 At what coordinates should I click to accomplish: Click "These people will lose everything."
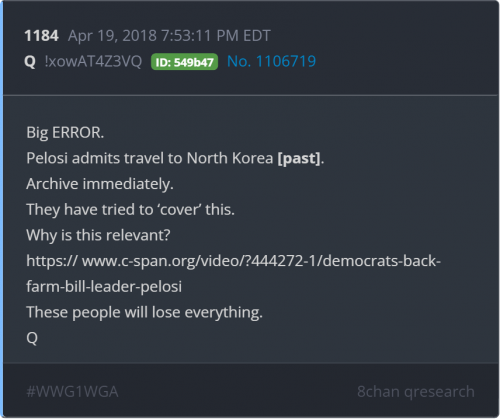[x=144, y=313]
